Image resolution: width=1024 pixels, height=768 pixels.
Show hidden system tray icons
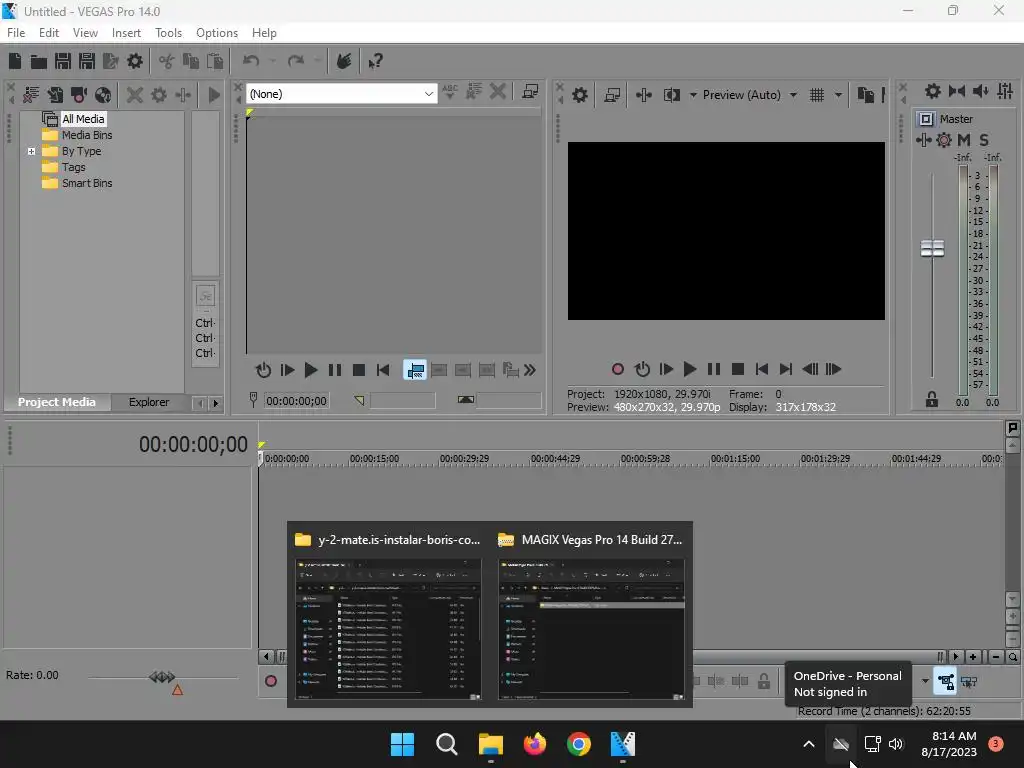808,744
